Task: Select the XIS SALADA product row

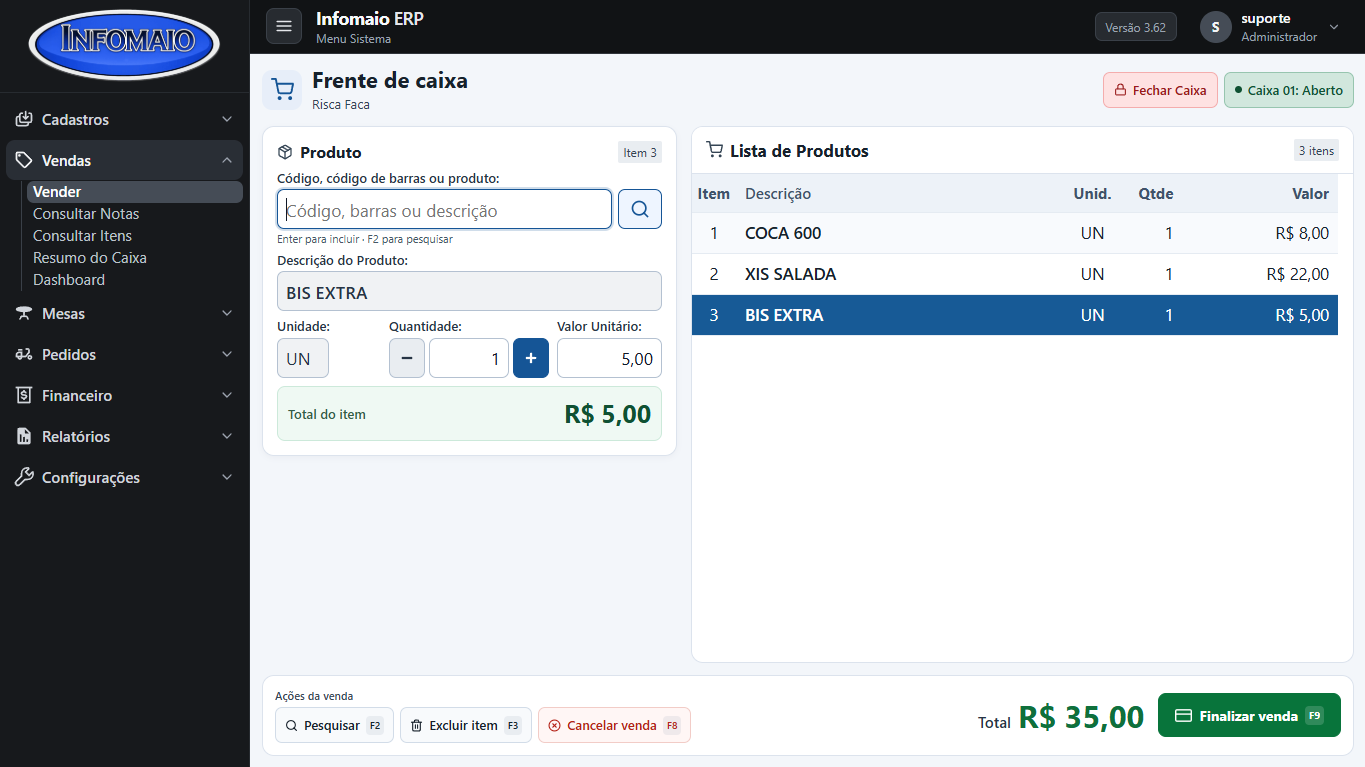Action: click(x=1015, y=274)
